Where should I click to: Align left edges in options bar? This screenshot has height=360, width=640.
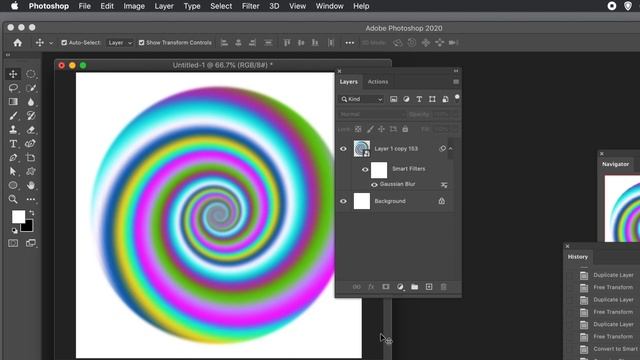point(224,42)
